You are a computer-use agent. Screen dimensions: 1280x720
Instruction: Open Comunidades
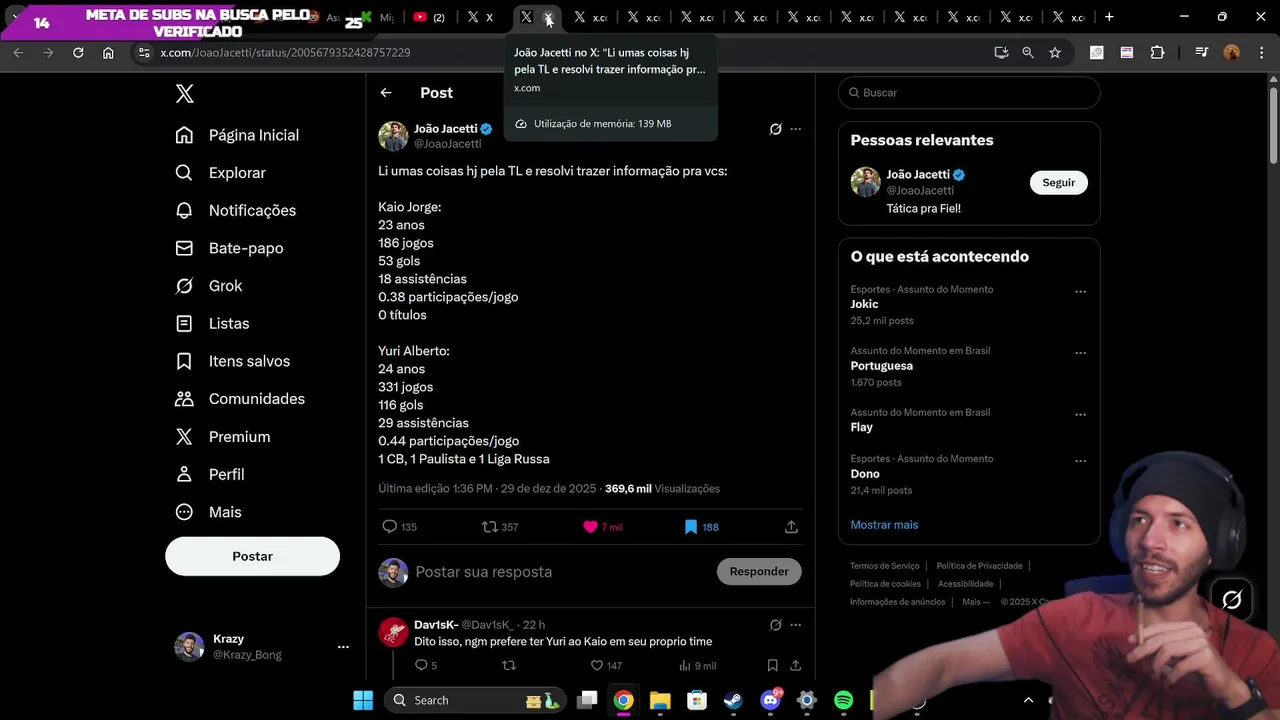pos(238,399)
